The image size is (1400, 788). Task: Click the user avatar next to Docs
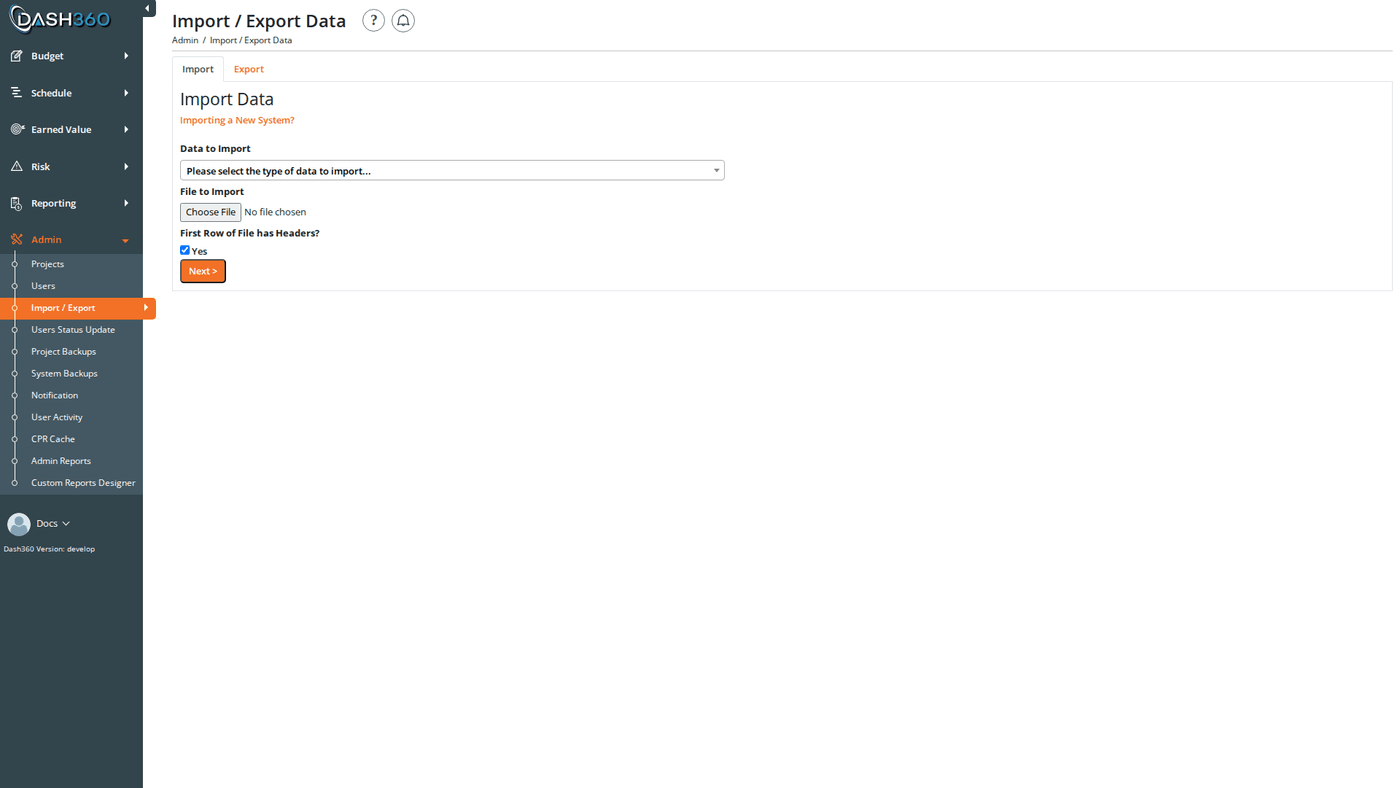(17, 521)
